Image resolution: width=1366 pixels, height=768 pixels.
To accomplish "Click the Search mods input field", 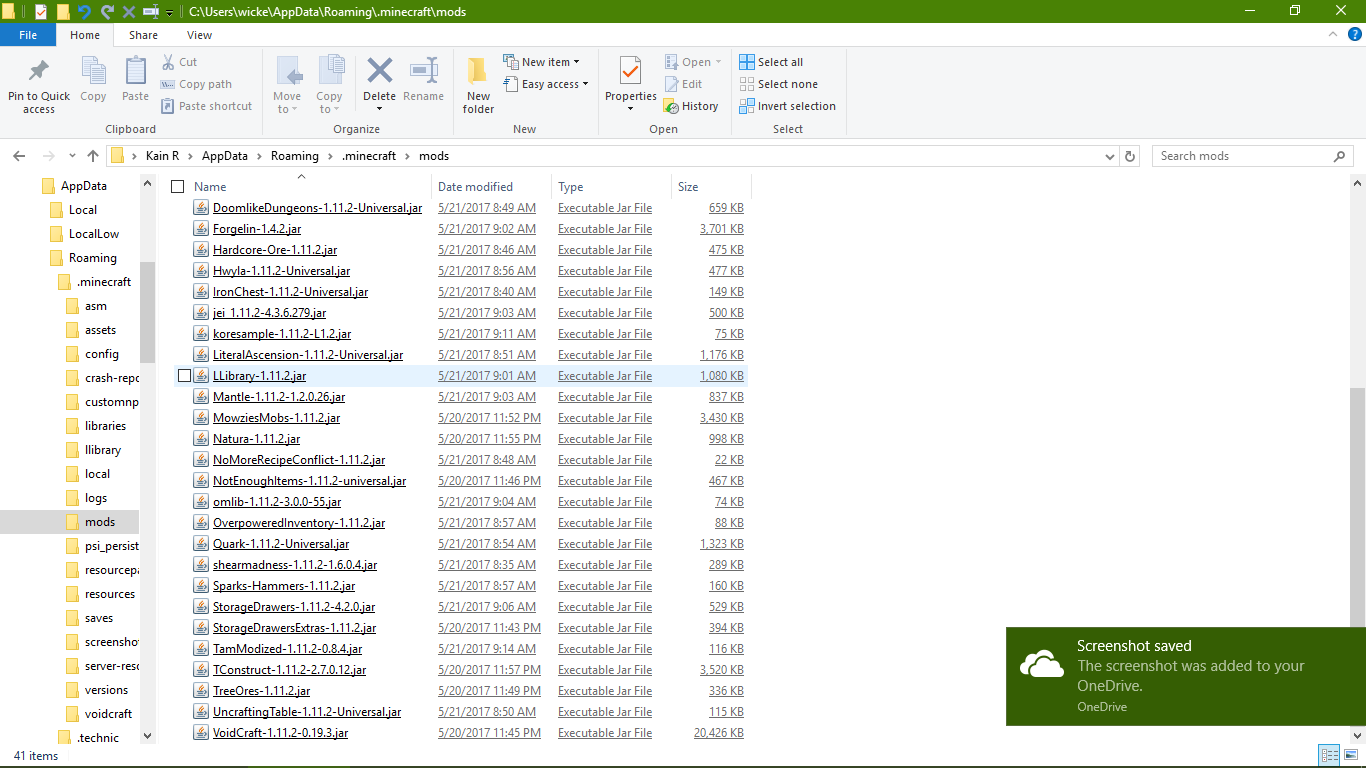I will pyautogui.click(x=1243, y=156).
